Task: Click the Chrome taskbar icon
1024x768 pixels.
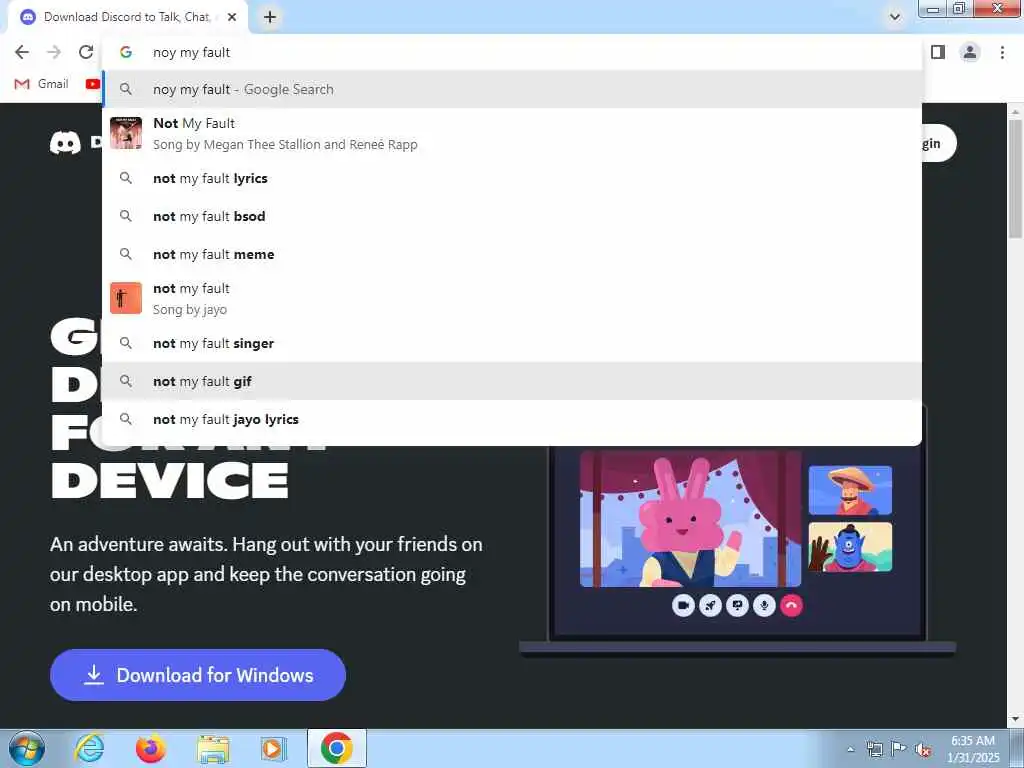Action: click(x=337, y=748)
